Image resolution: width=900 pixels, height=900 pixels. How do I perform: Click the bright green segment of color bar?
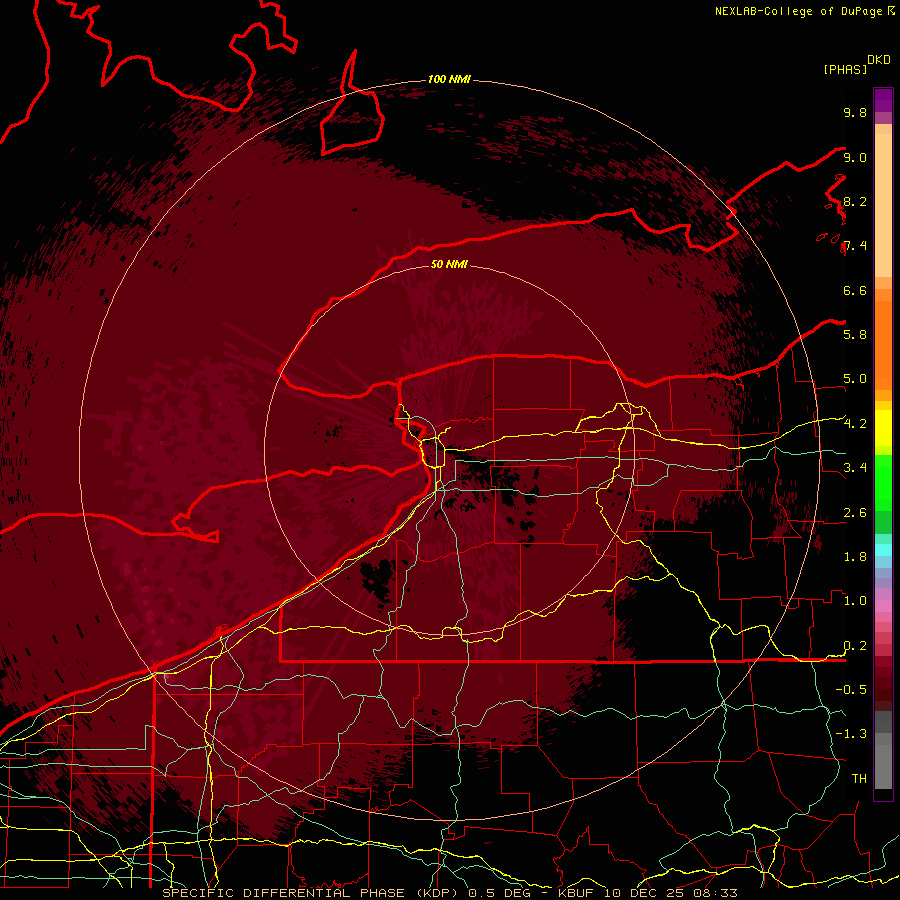coord(883,482)
